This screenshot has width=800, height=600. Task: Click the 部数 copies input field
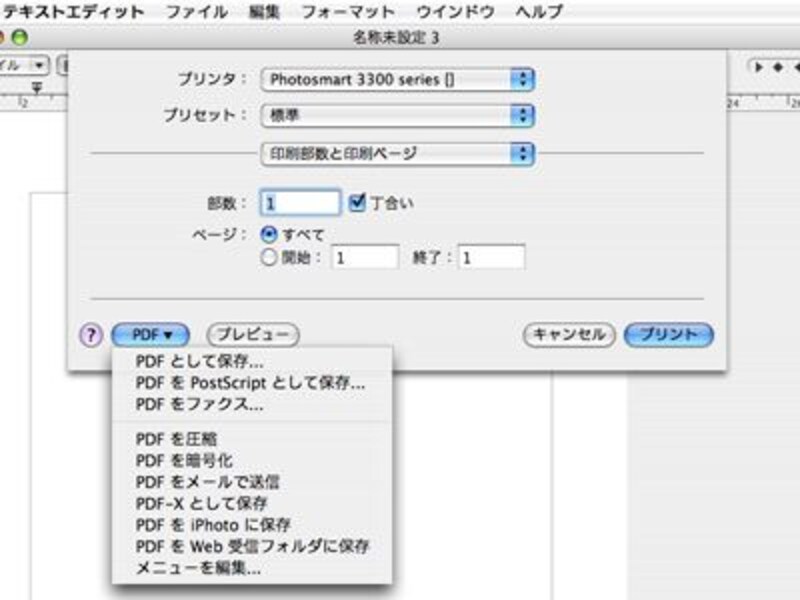click(x=300, y=203)
